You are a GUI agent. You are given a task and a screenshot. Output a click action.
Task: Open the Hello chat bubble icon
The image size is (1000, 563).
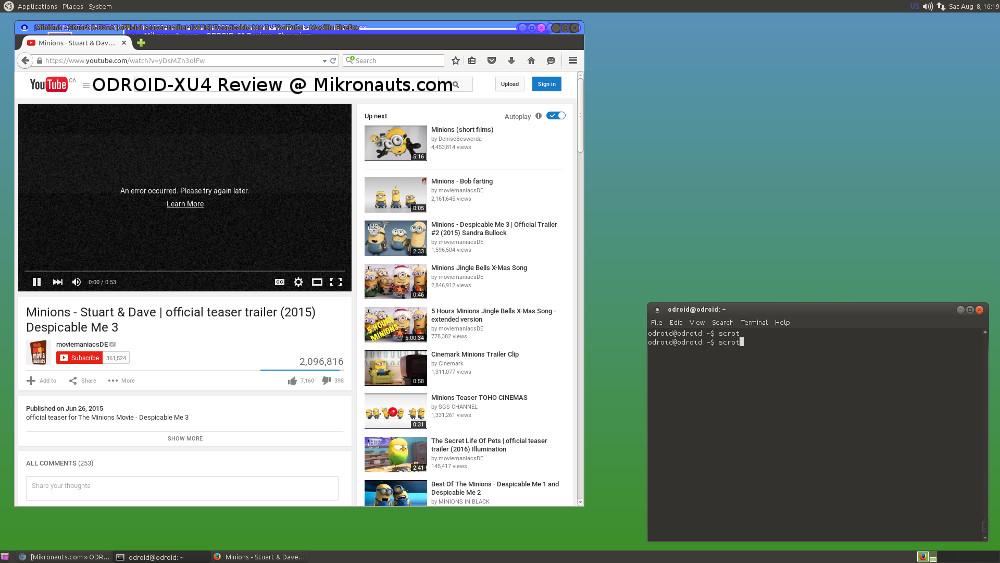(551, 61)
